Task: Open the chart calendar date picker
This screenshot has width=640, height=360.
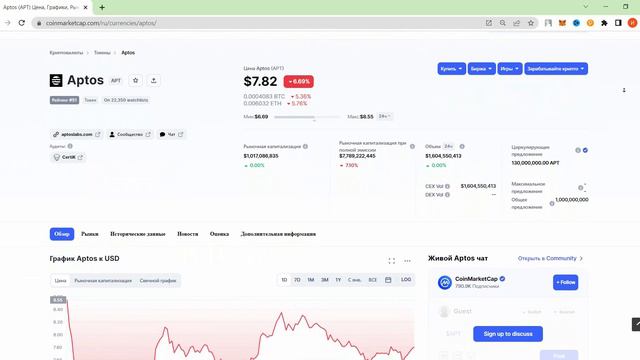Action: (x=388, y=280)
